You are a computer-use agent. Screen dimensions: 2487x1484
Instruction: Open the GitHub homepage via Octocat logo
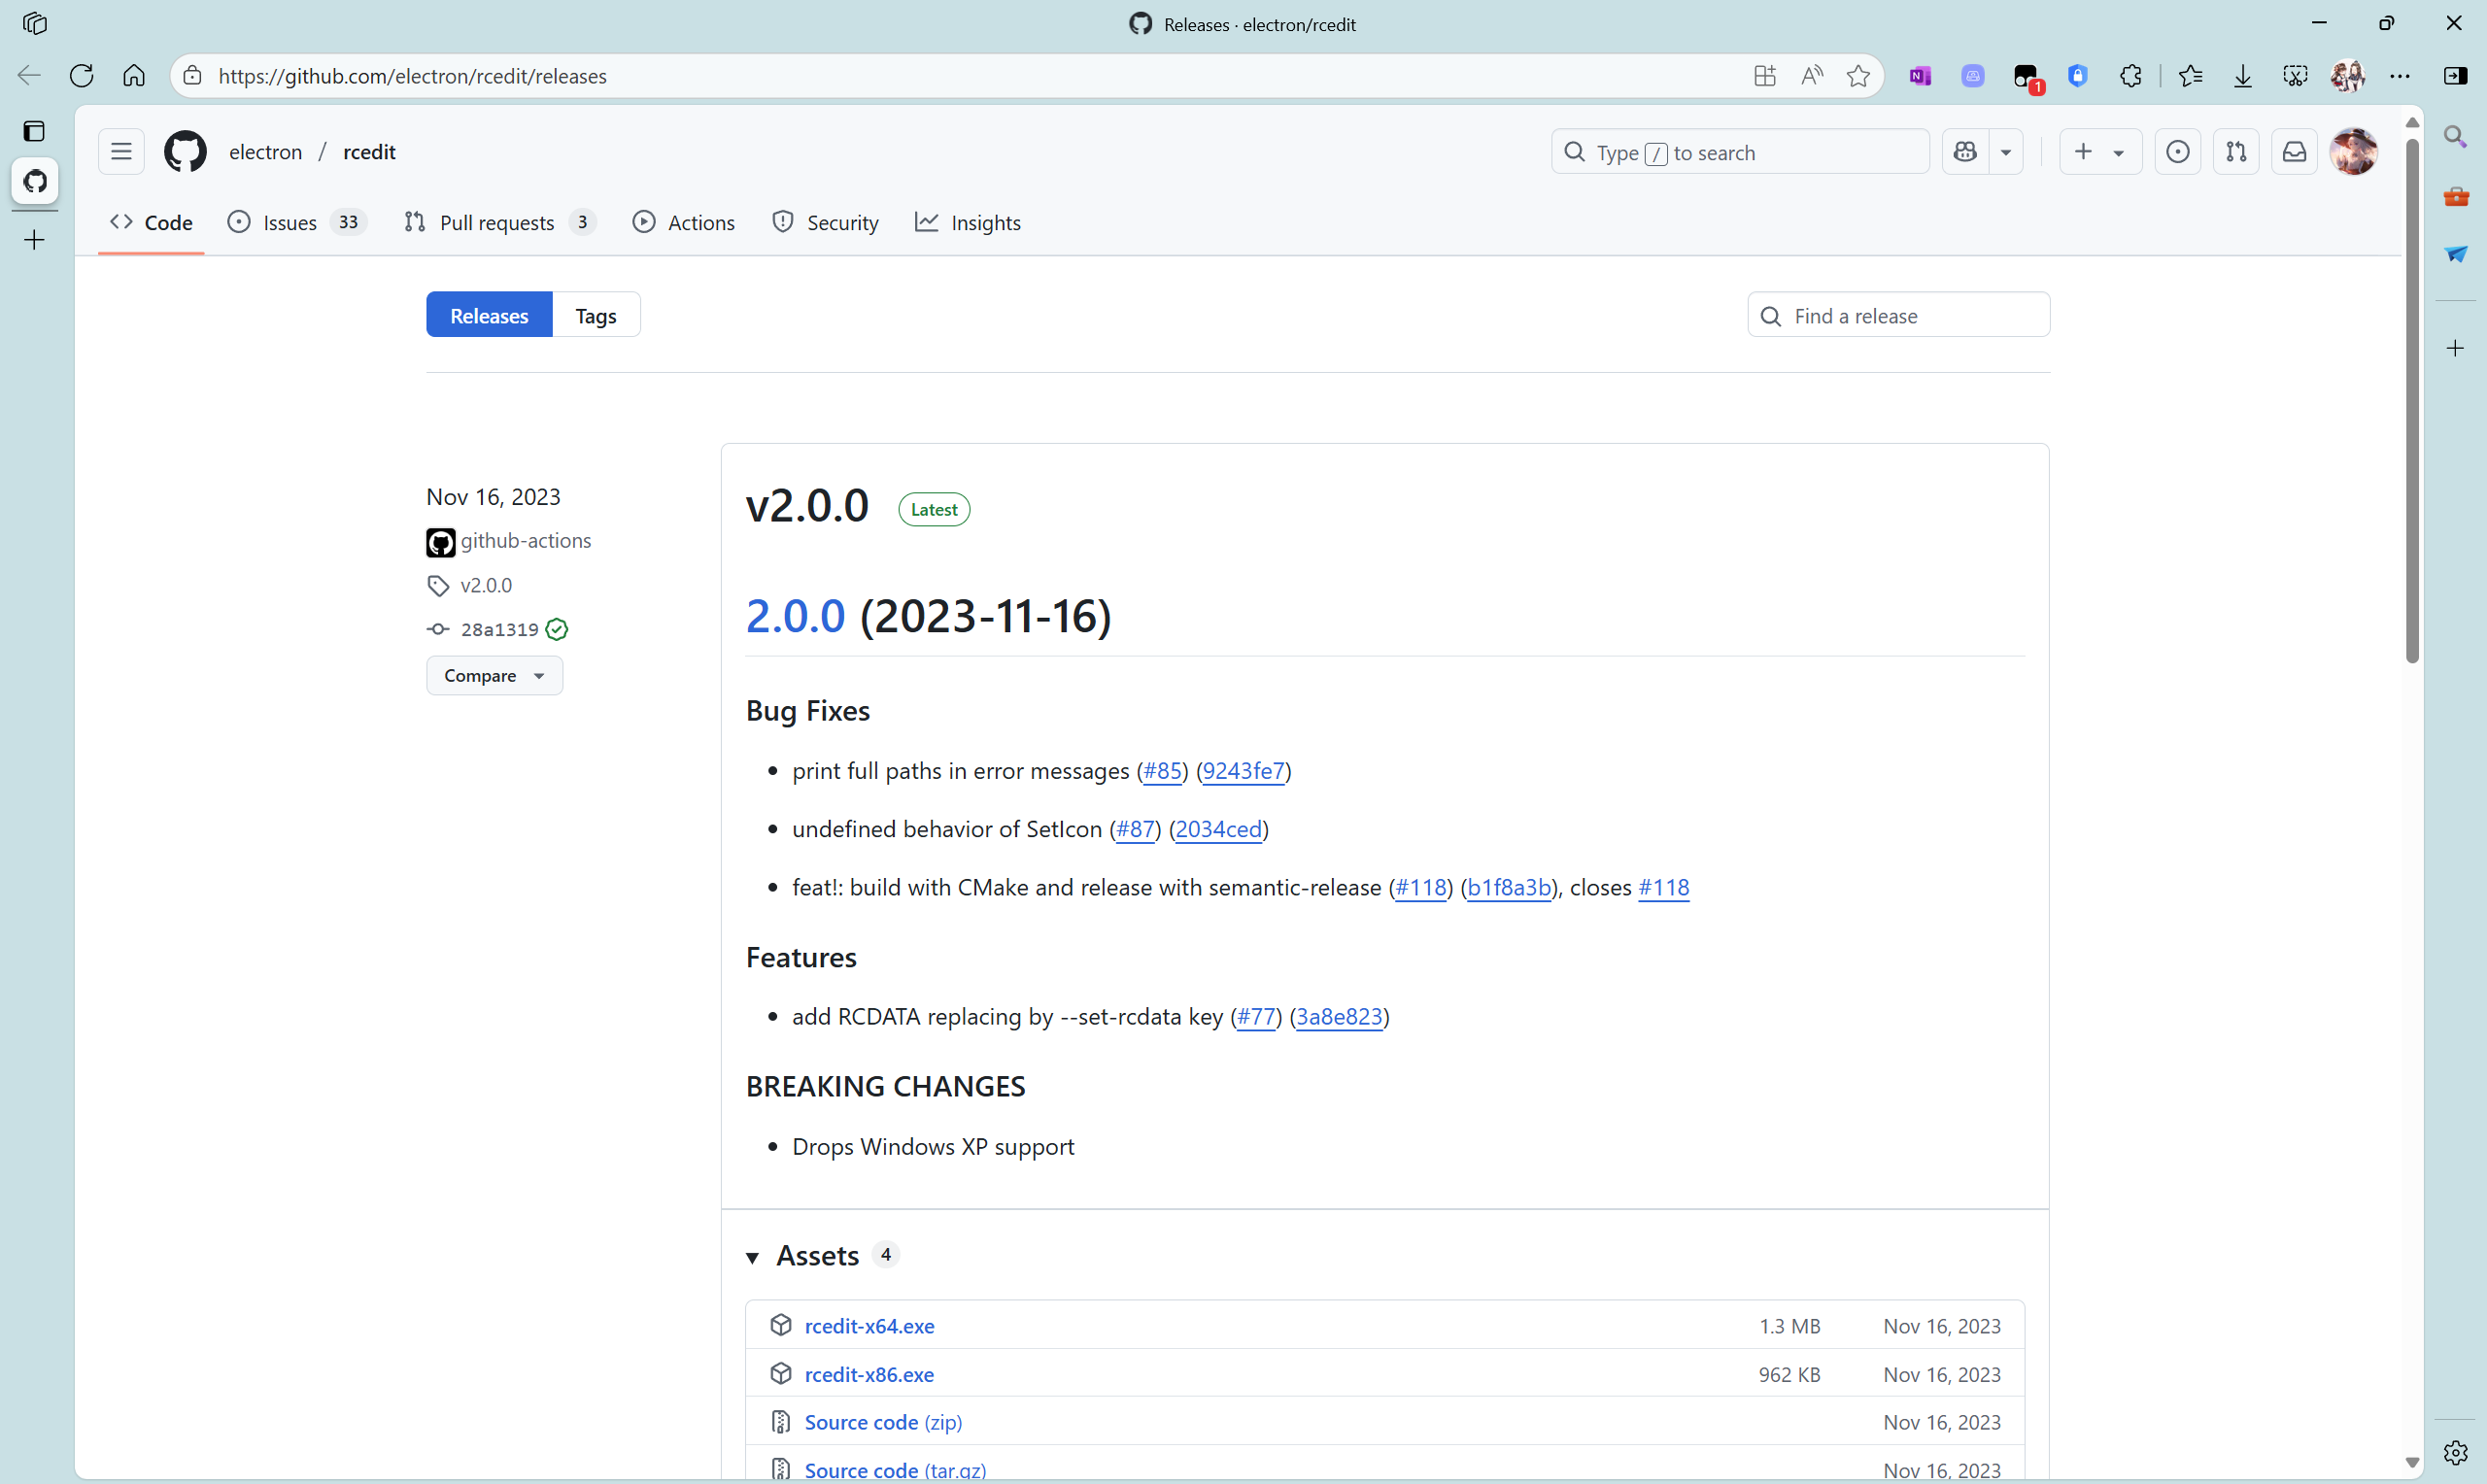[x=185, y=152]
